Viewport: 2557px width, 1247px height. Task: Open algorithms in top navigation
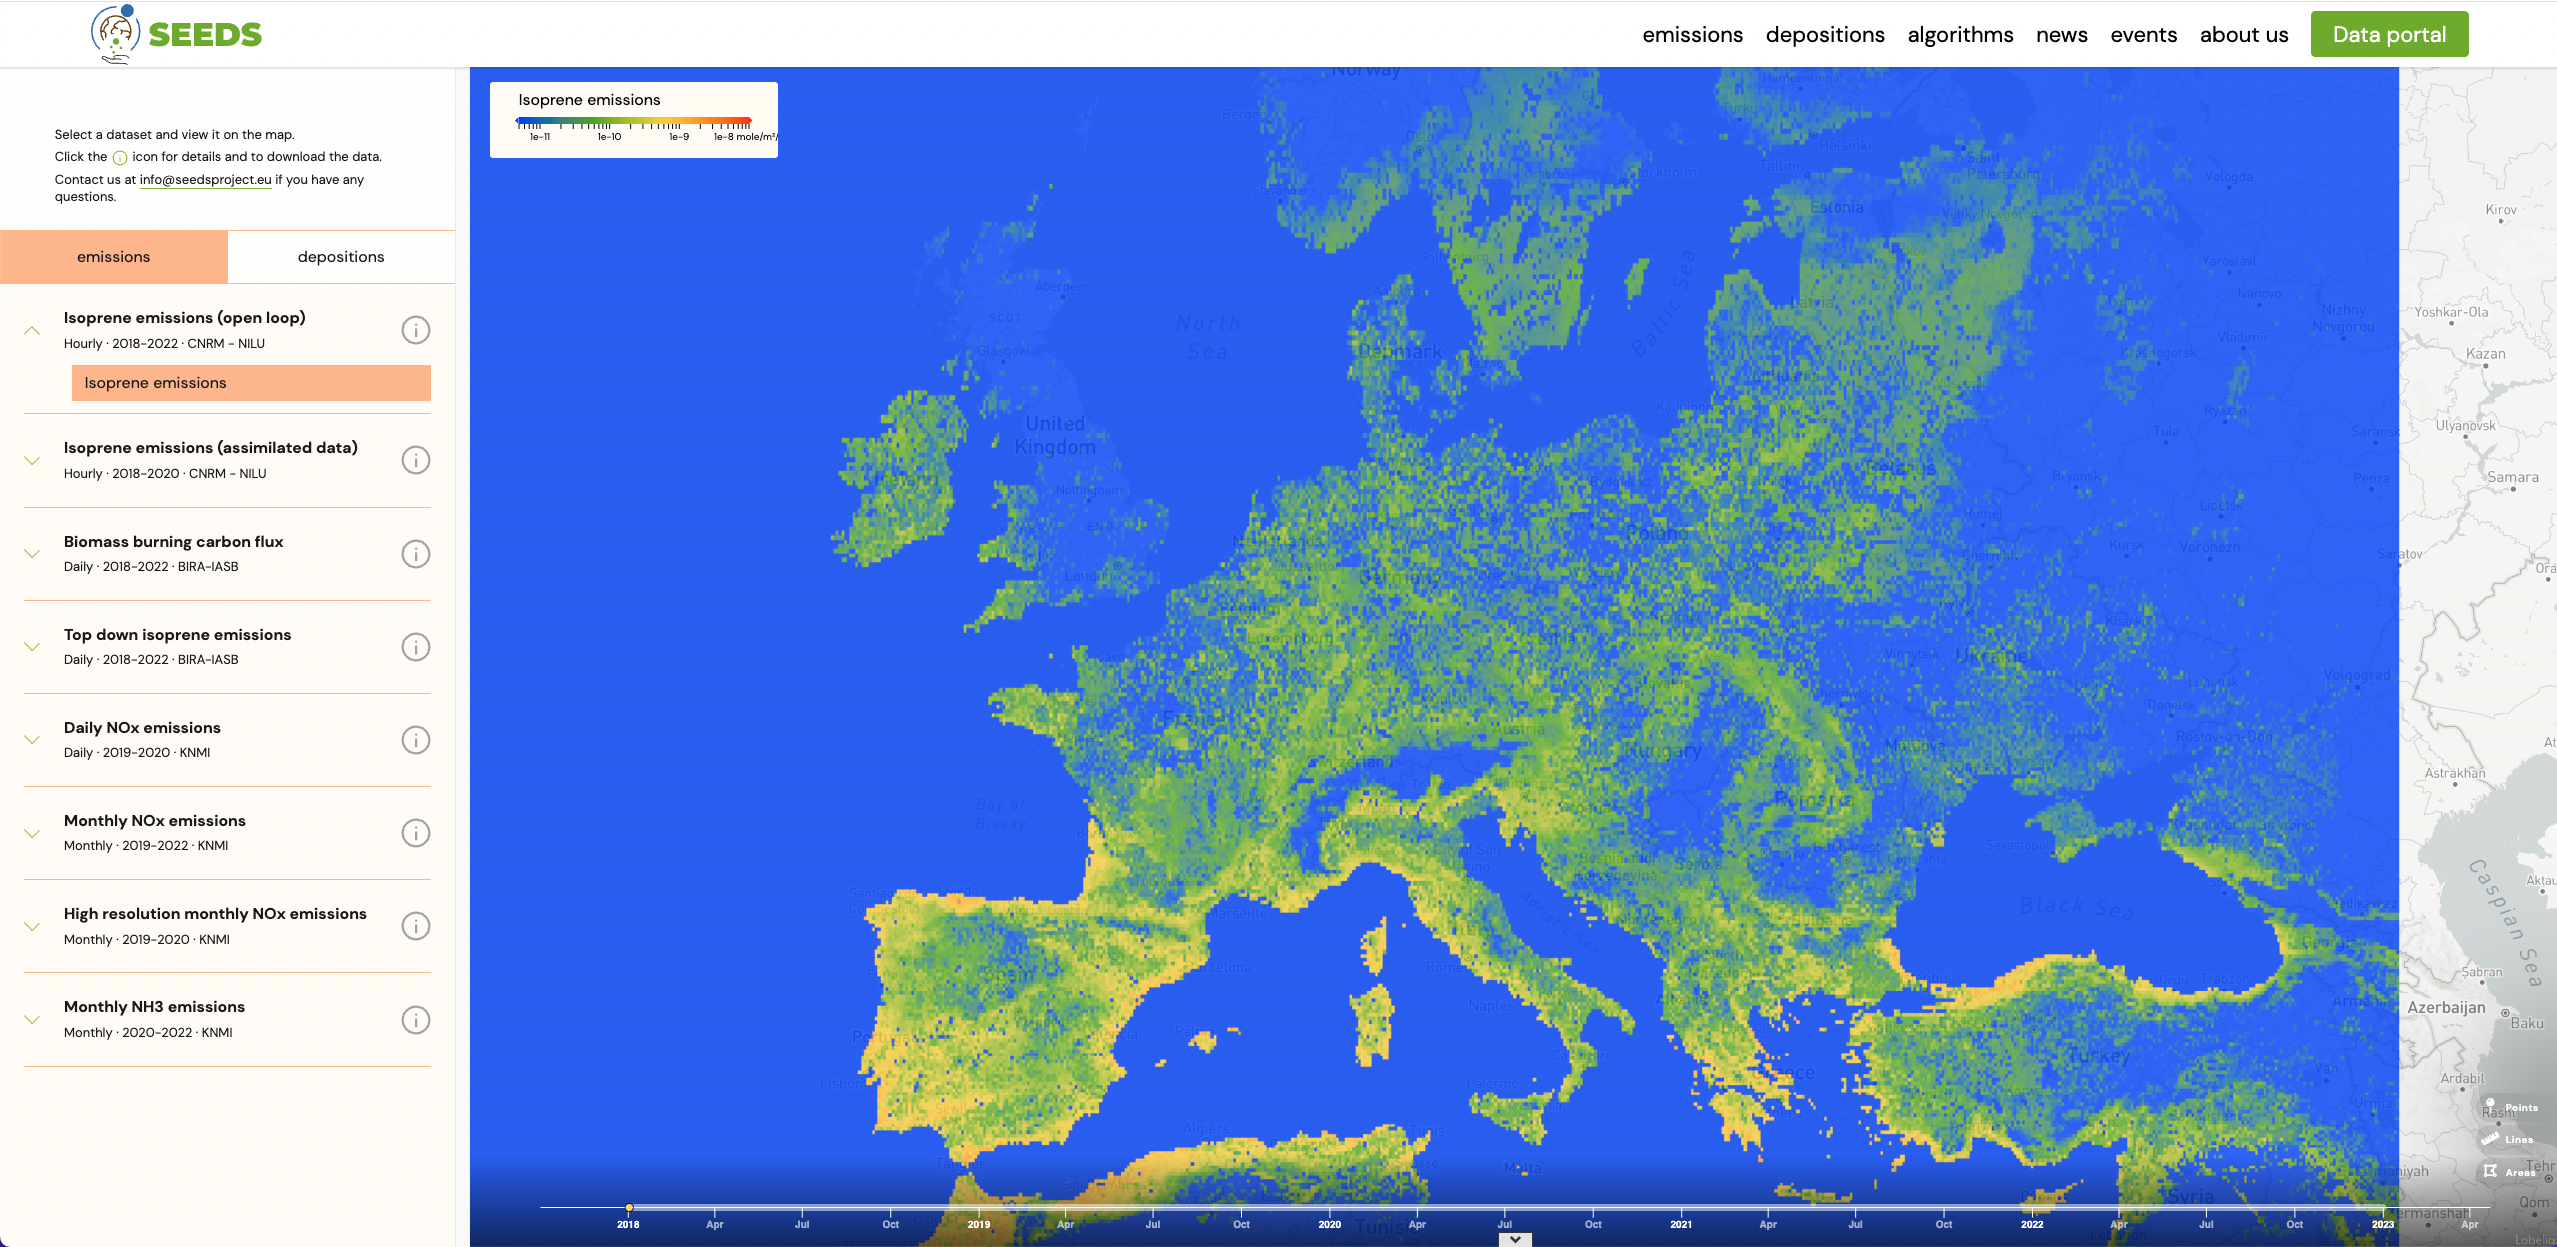pos(1960,34)
